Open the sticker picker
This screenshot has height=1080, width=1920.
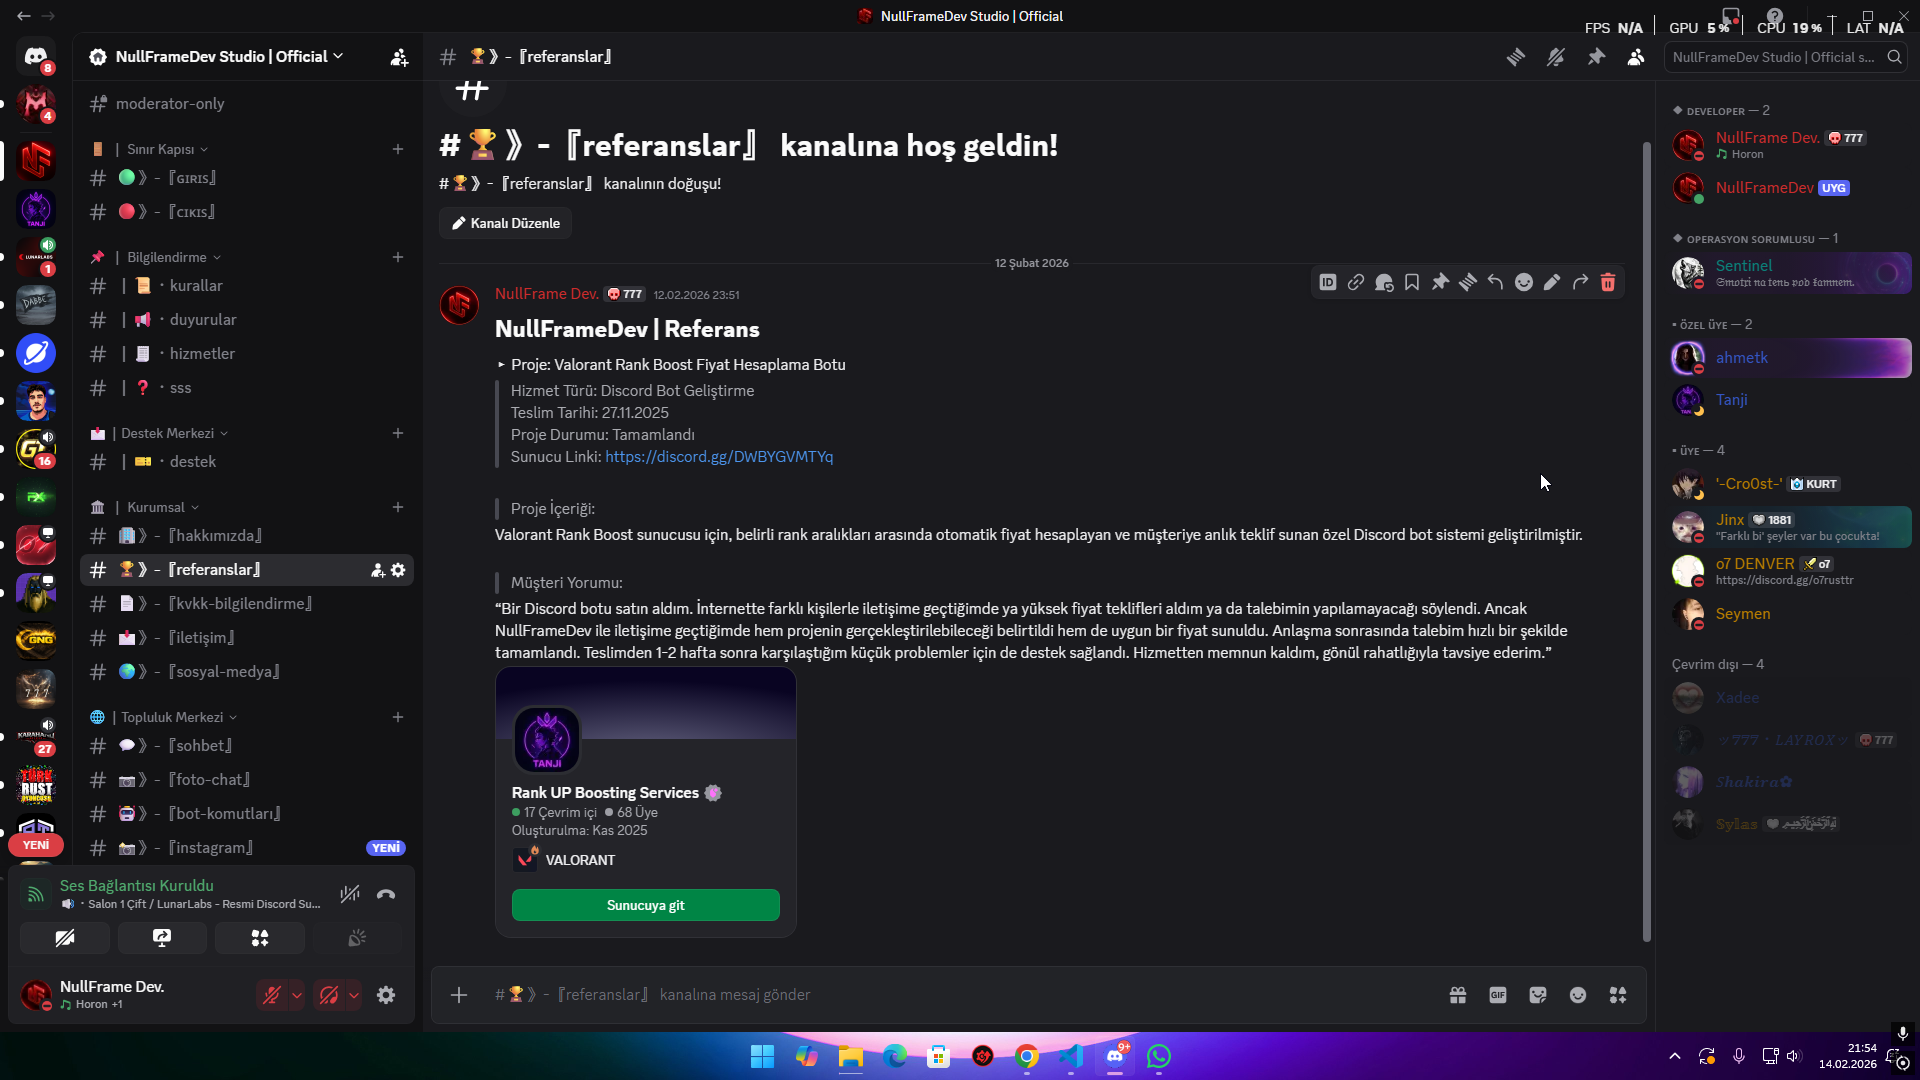click(x=1538, y=995)
